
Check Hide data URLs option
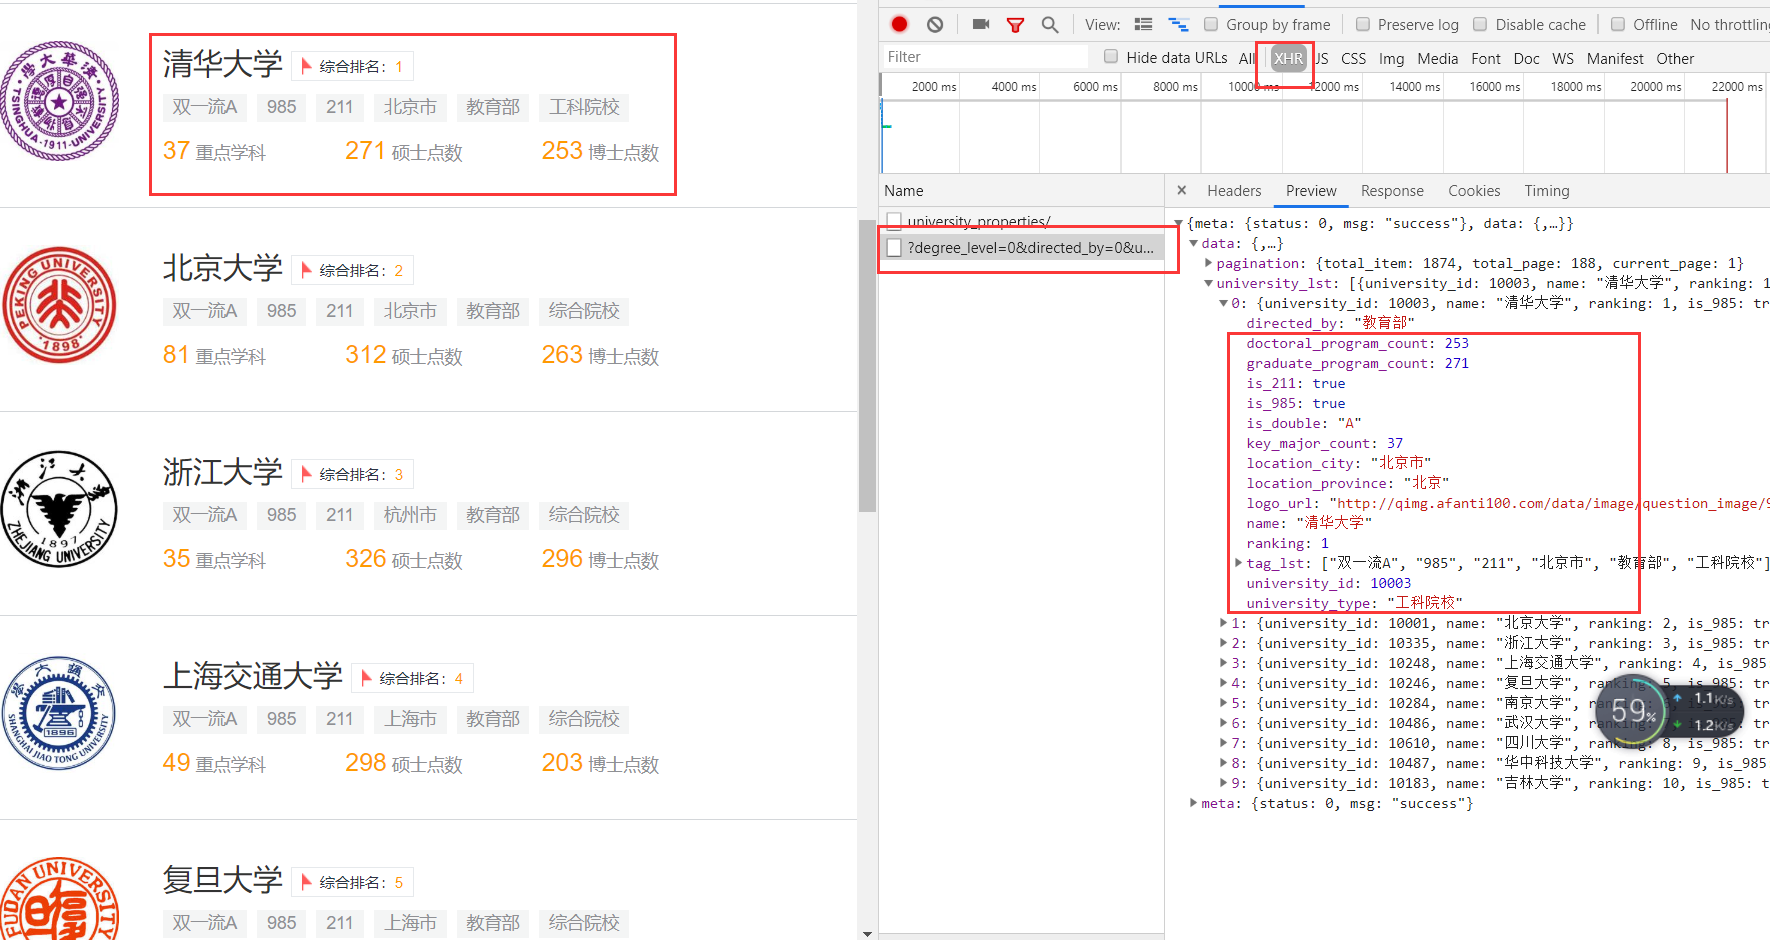(x=1111, y=57)
